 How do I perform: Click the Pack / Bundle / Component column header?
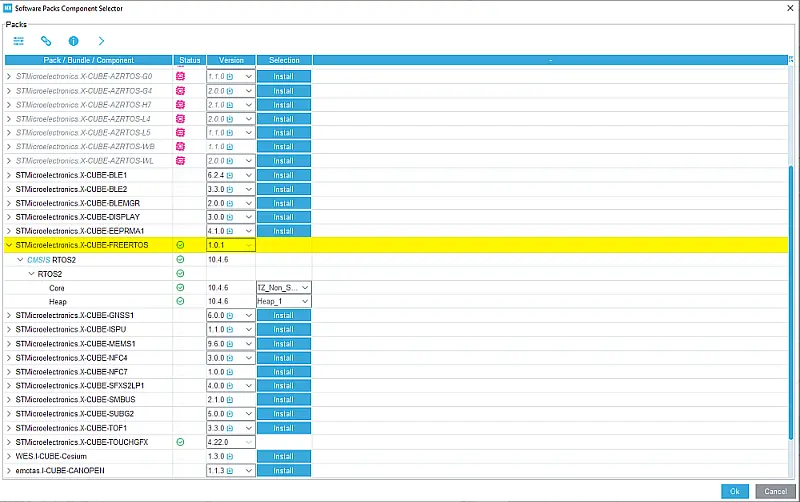point(88,60)
